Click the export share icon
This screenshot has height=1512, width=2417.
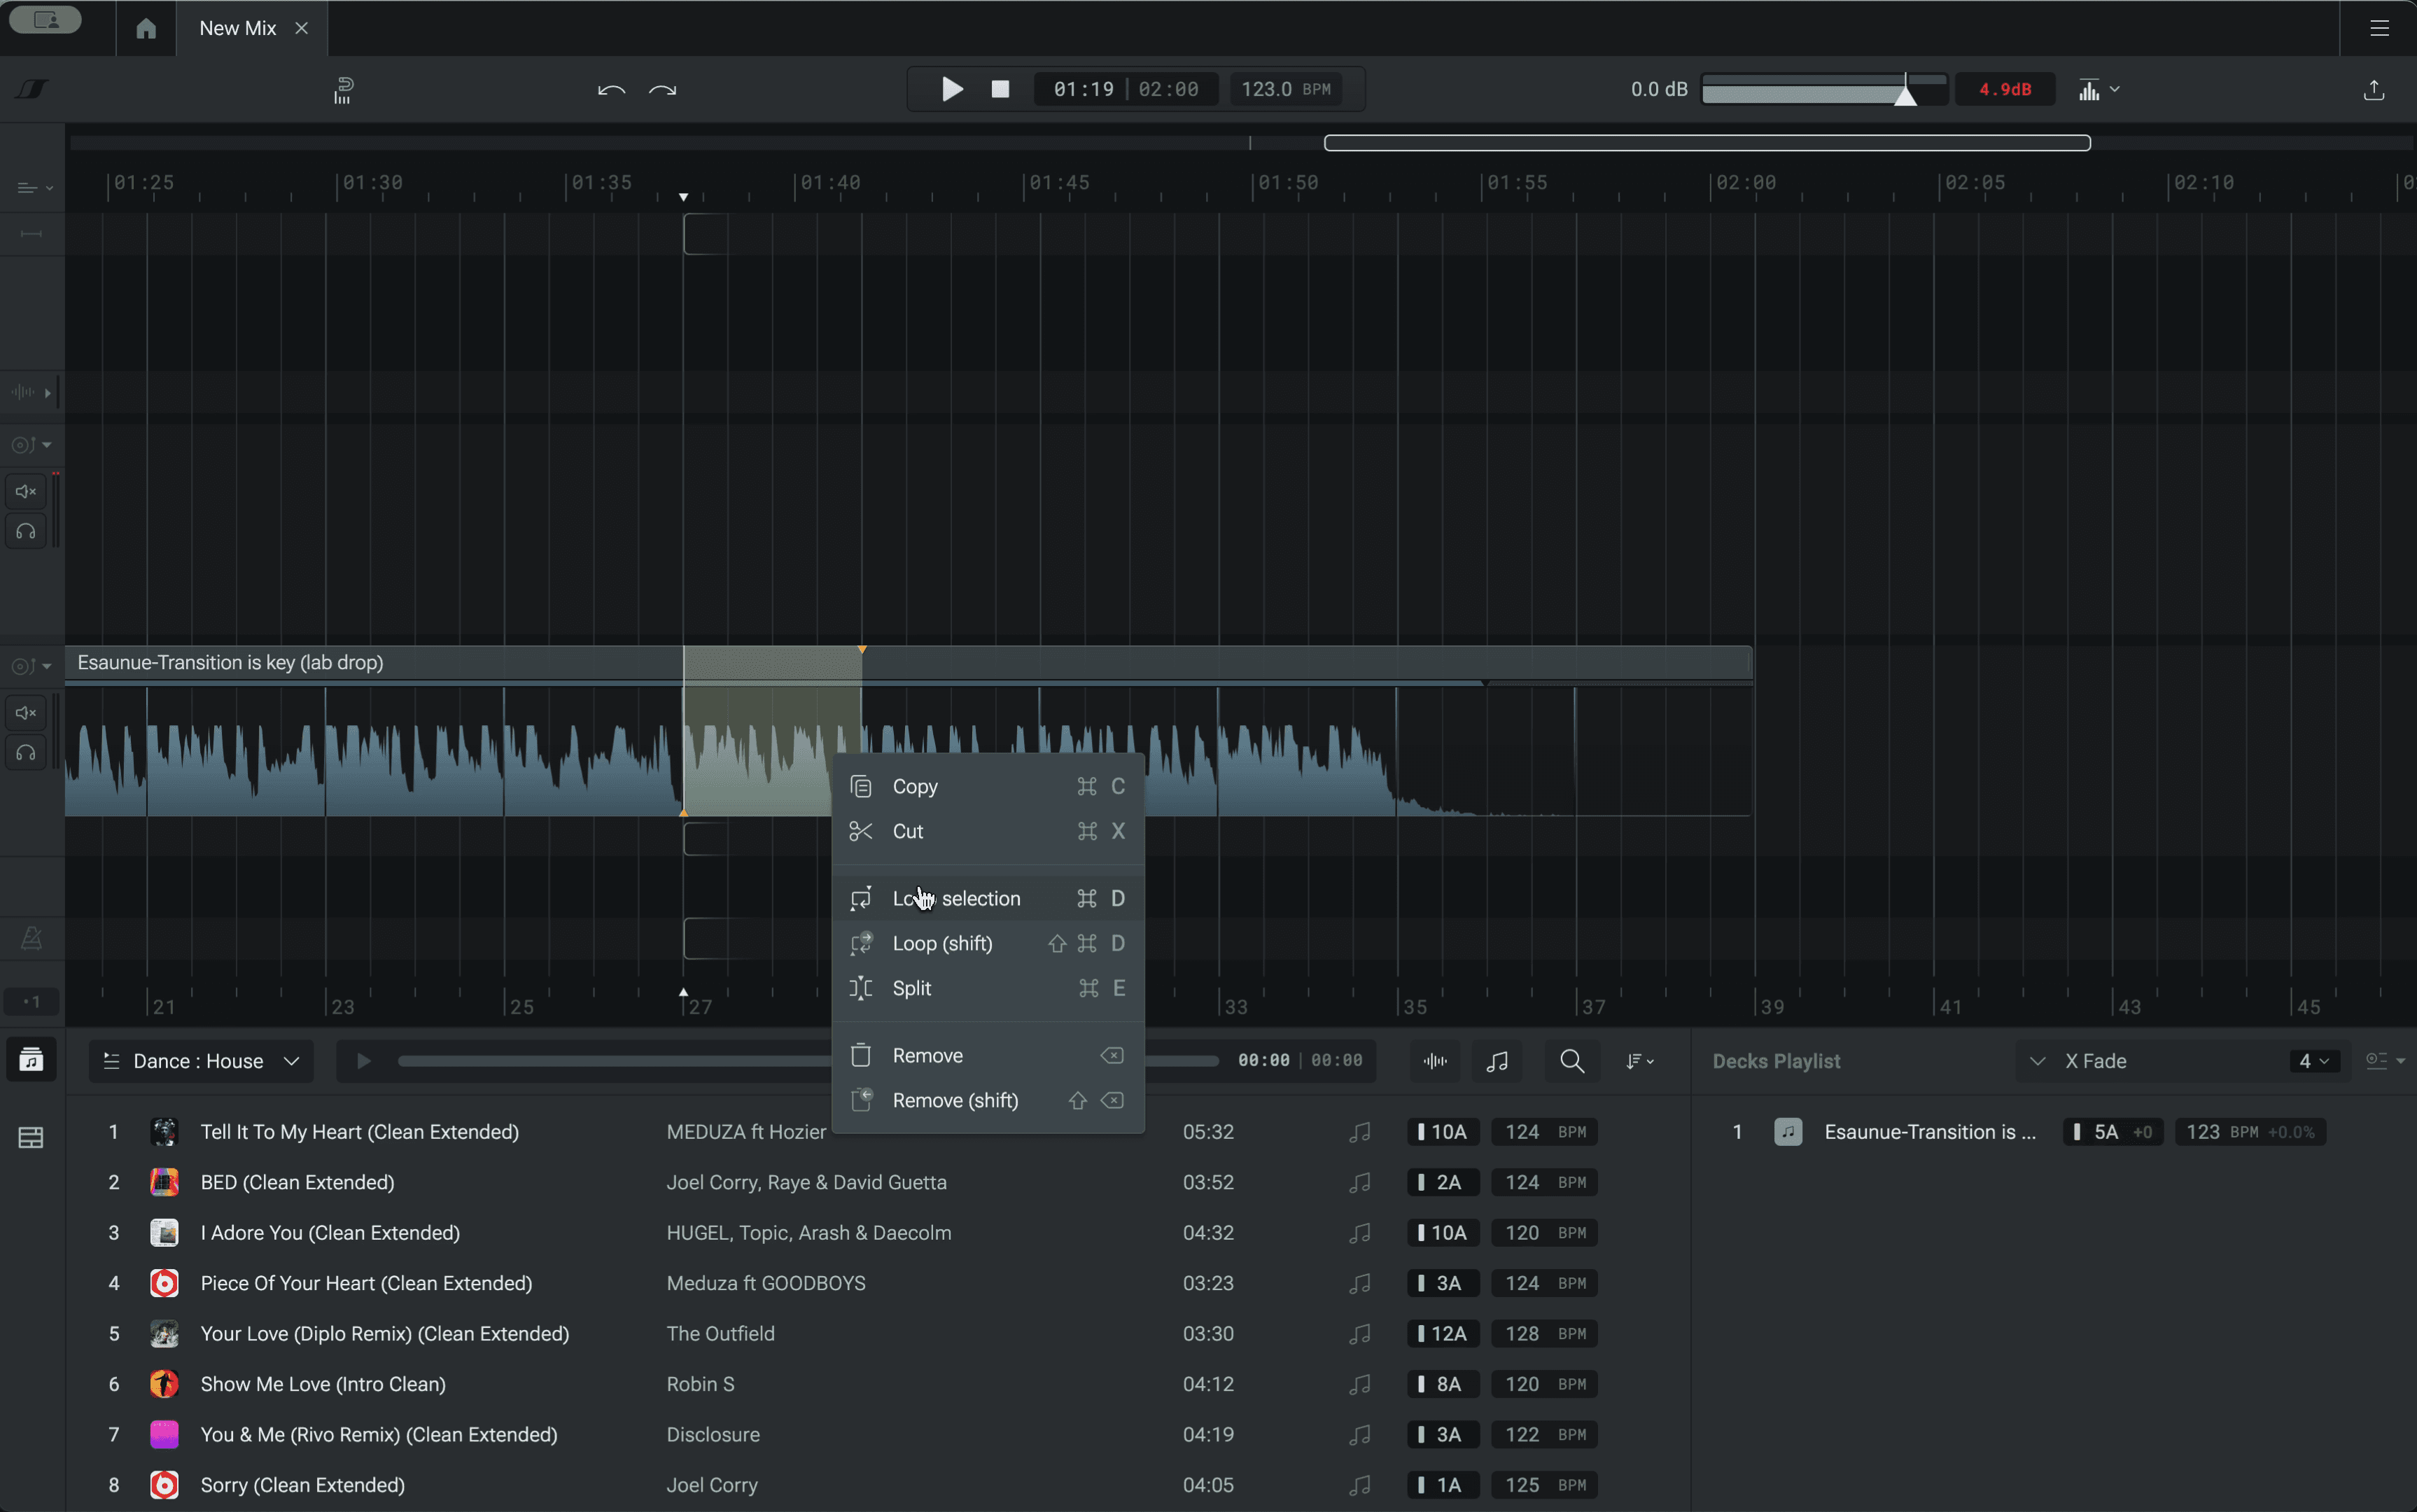click(x=2373, y=90)
